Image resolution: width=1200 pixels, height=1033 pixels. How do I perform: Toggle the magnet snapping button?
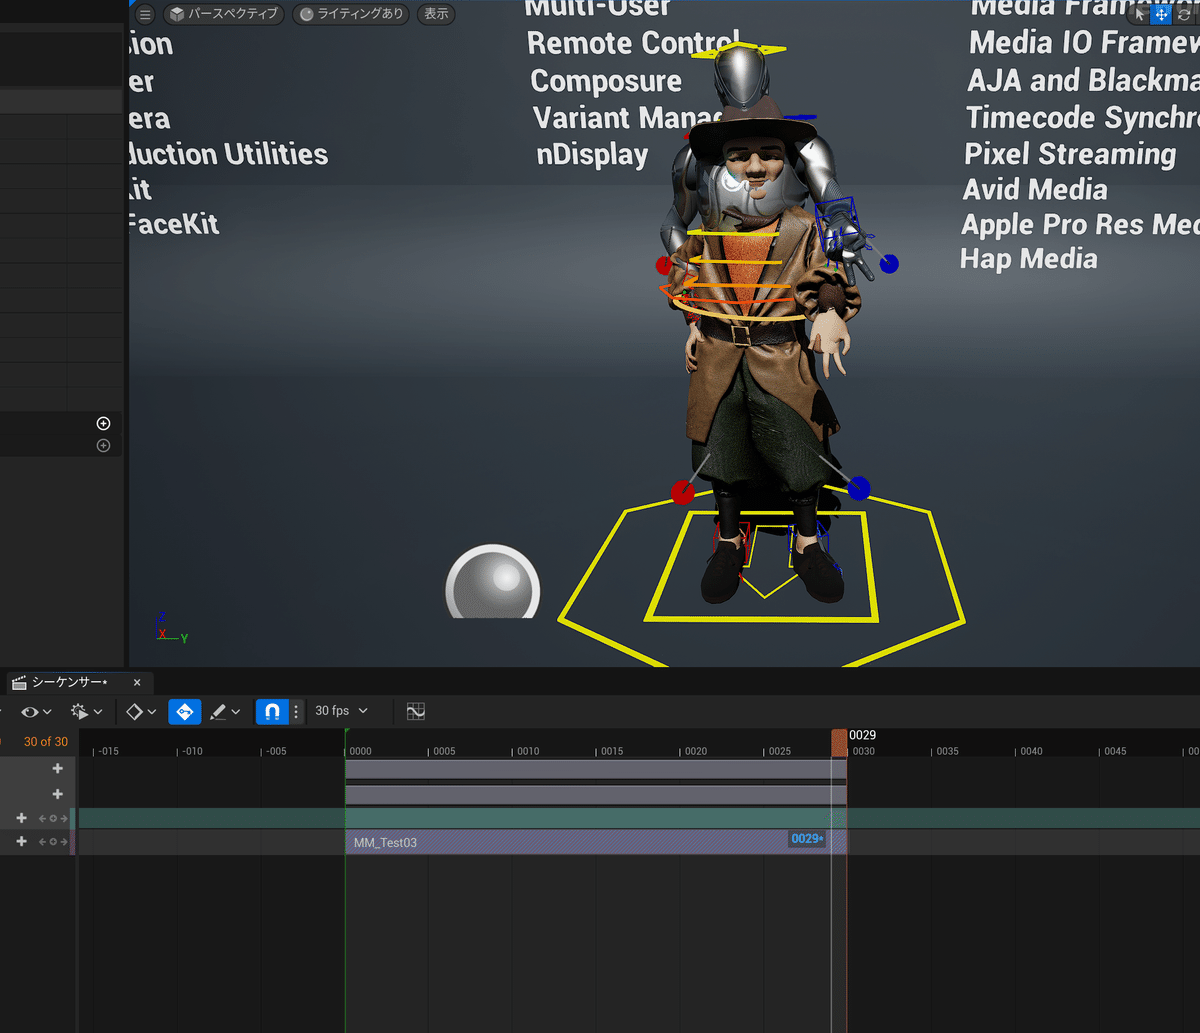271,711
